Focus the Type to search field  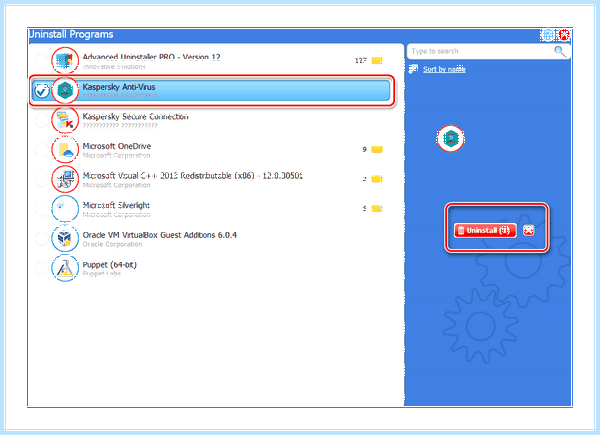click(x=488, y=51)
